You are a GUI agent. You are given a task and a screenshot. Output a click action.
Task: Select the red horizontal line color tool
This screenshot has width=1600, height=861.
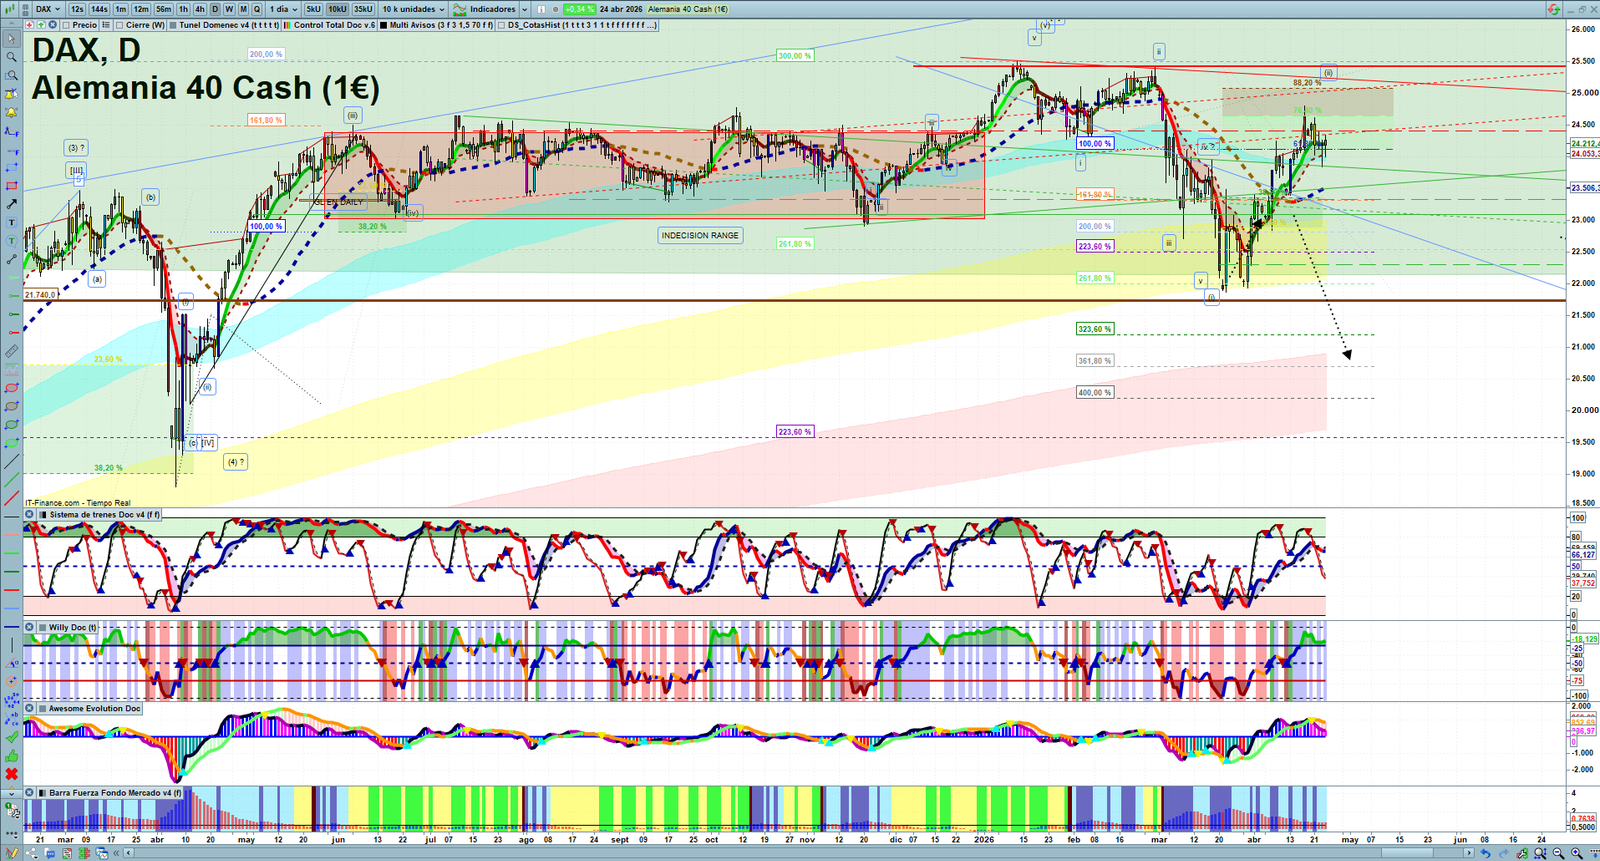click(x=12, y=588)
